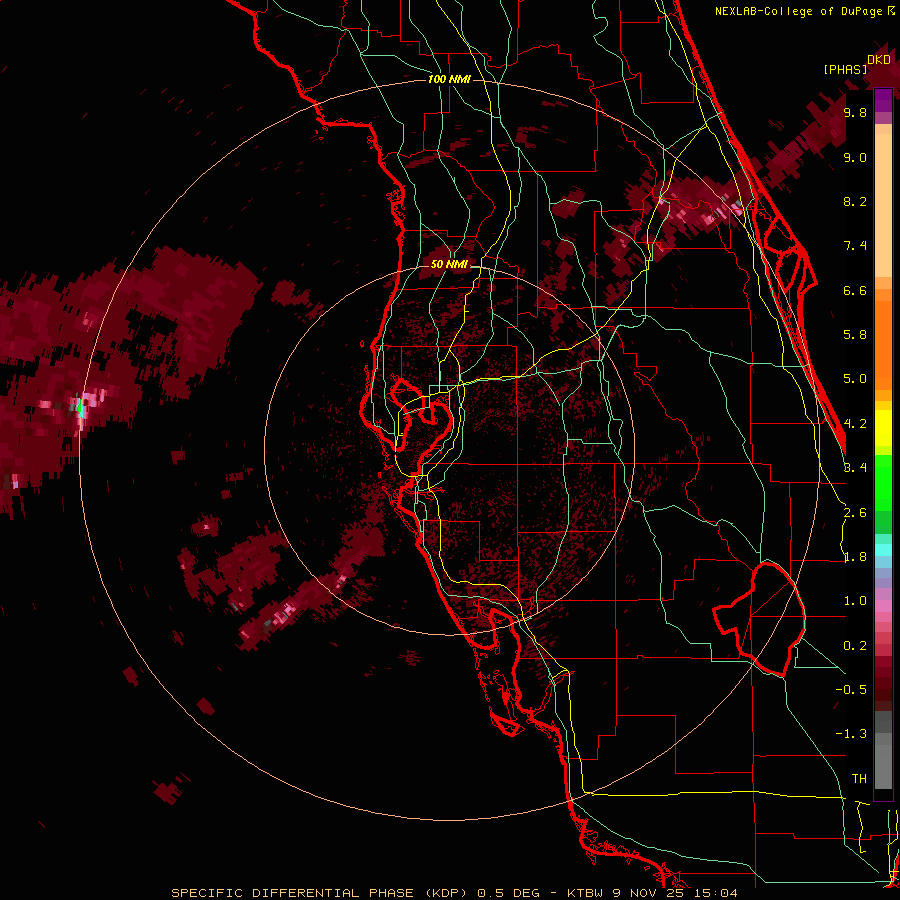Click the yellow segment of the color bar
The width and height of the screenshot is (900, 900).
[883, 428]
